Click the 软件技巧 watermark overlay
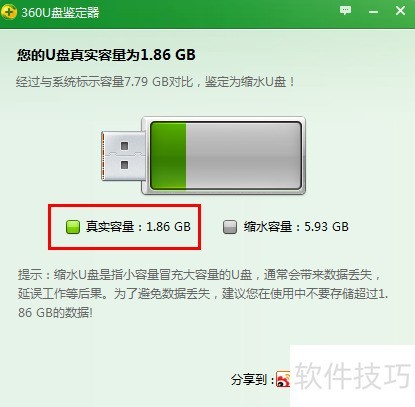Image resolution: width=415 pixels, height=407 pixels. (352, 376)
